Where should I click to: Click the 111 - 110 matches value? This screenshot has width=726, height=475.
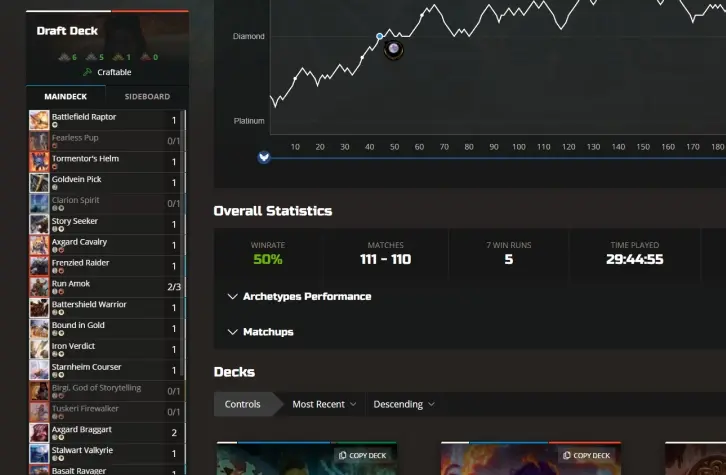click(x=385, y=259)
